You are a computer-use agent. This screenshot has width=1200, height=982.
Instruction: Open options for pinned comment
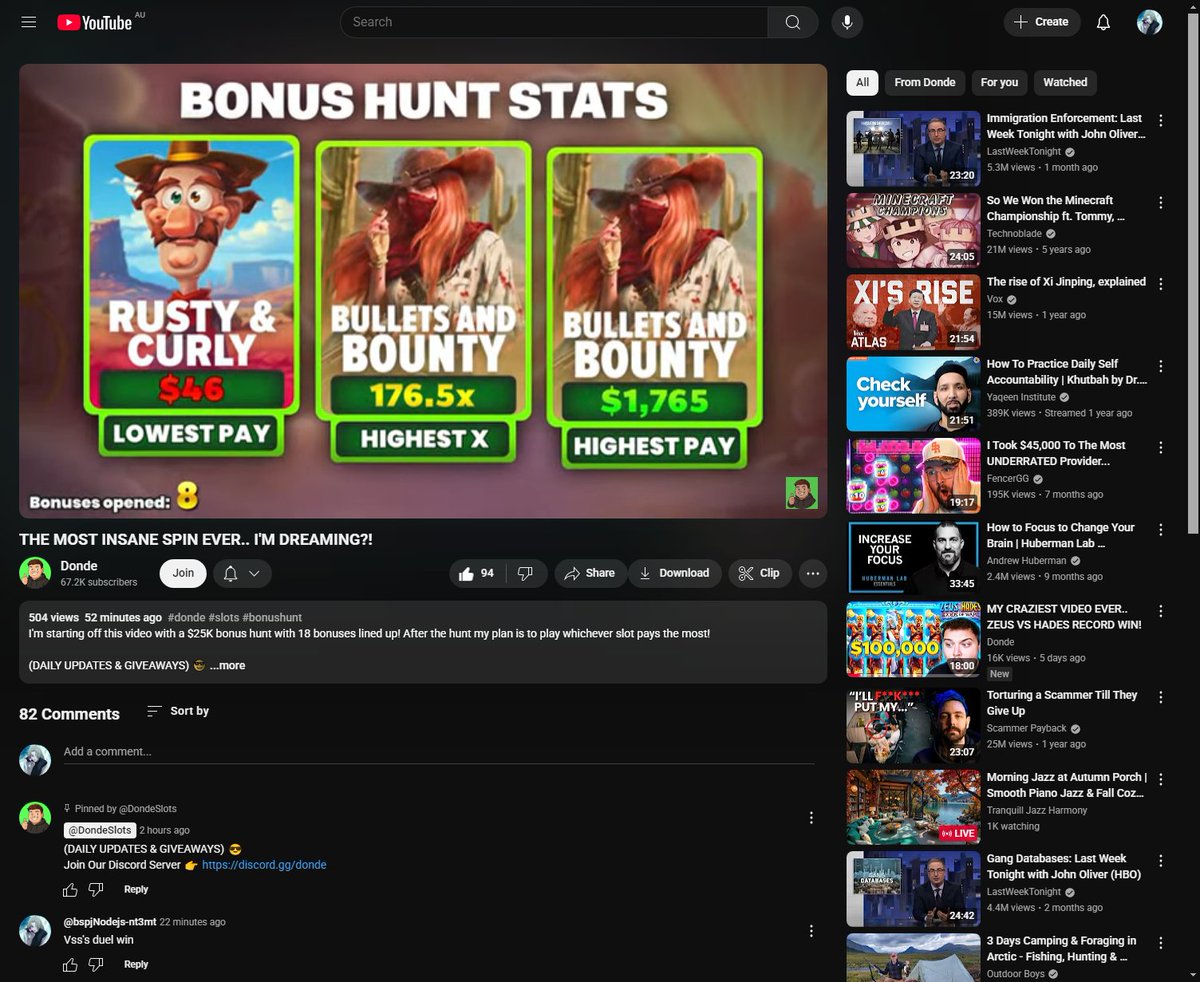tap(811, 818)
